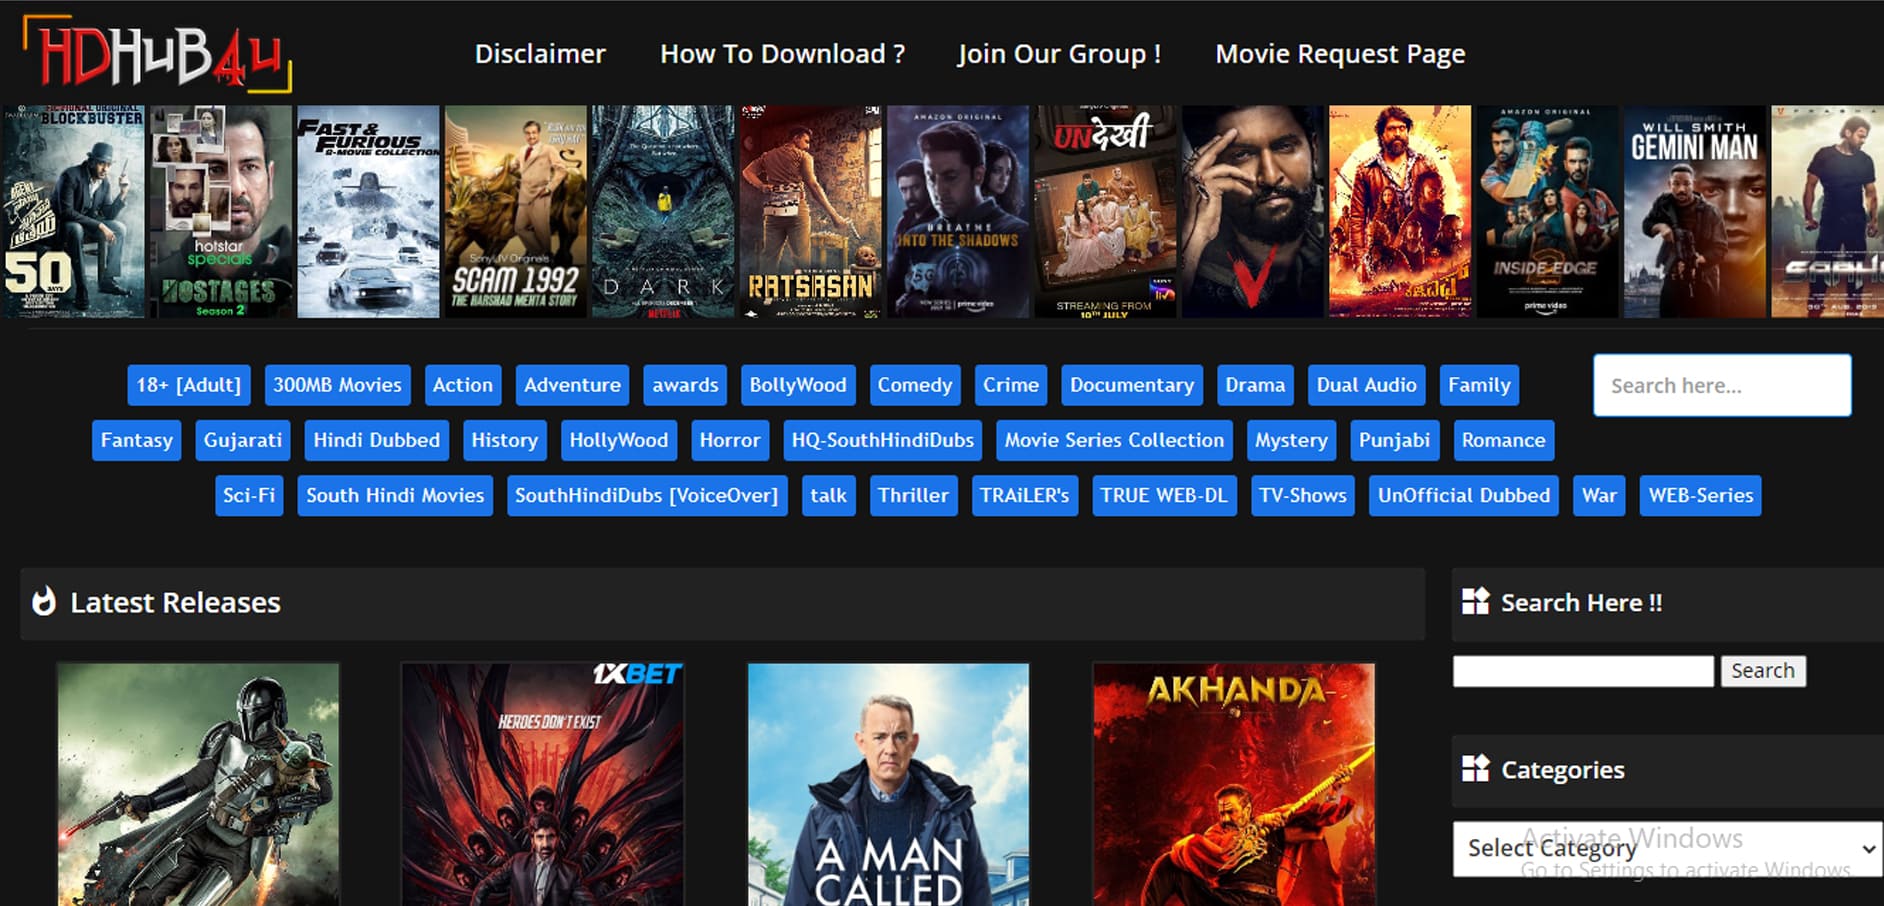Select the Drama category tag
The height and width of the screenshot is (906, 1884).
(x=1255, y=385)
